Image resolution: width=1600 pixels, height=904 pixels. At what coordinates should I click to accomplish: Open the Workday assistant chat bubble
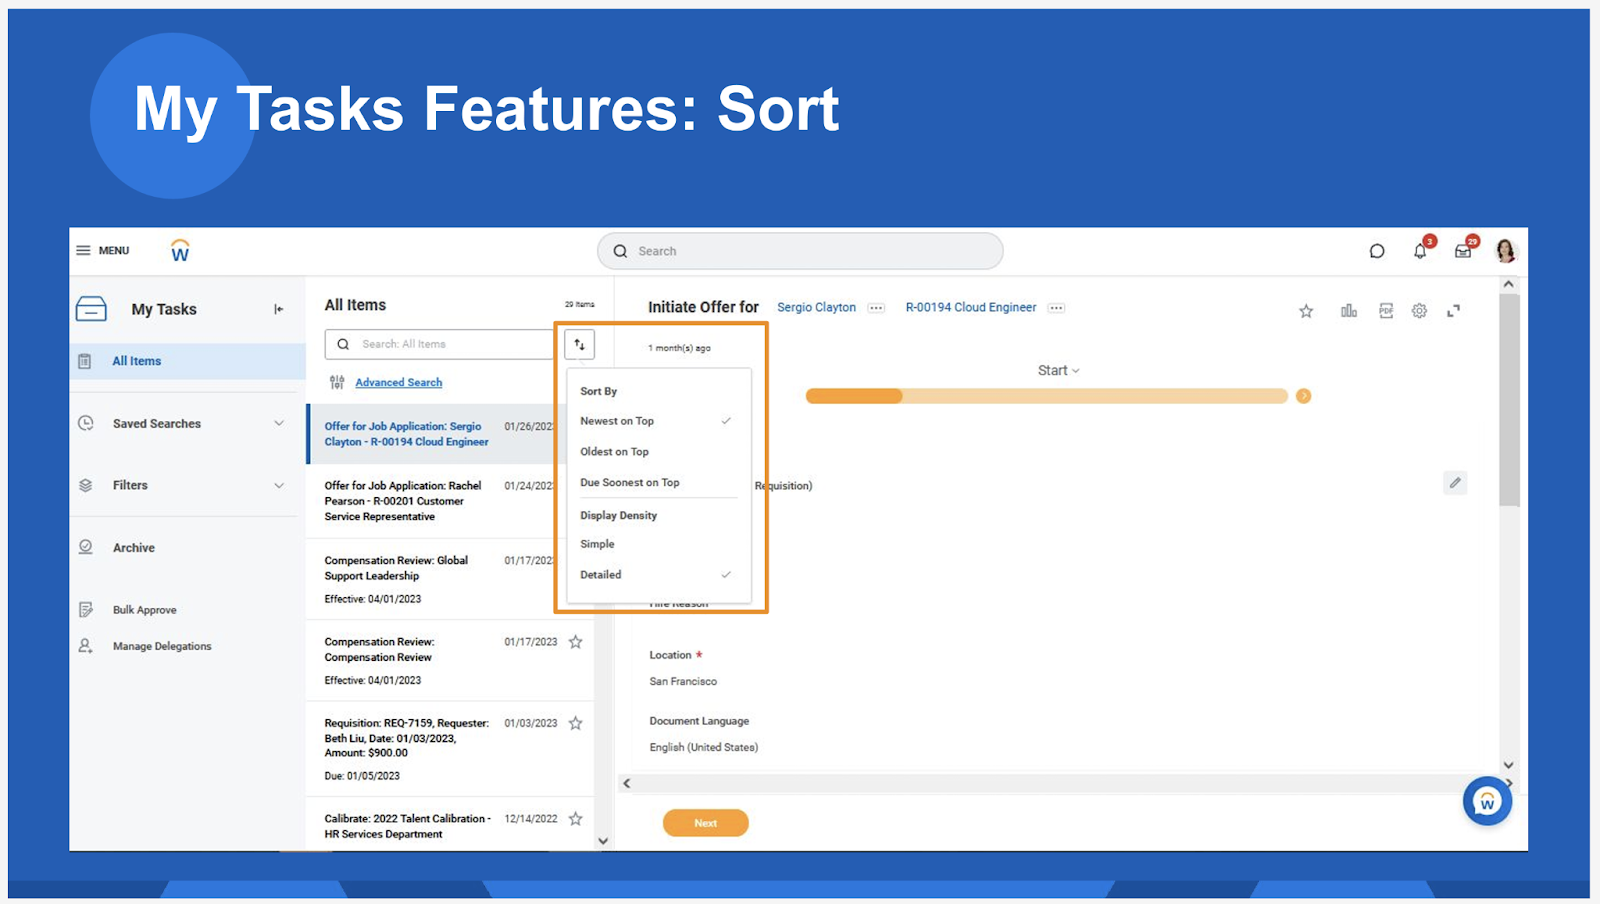(1487, 801)
